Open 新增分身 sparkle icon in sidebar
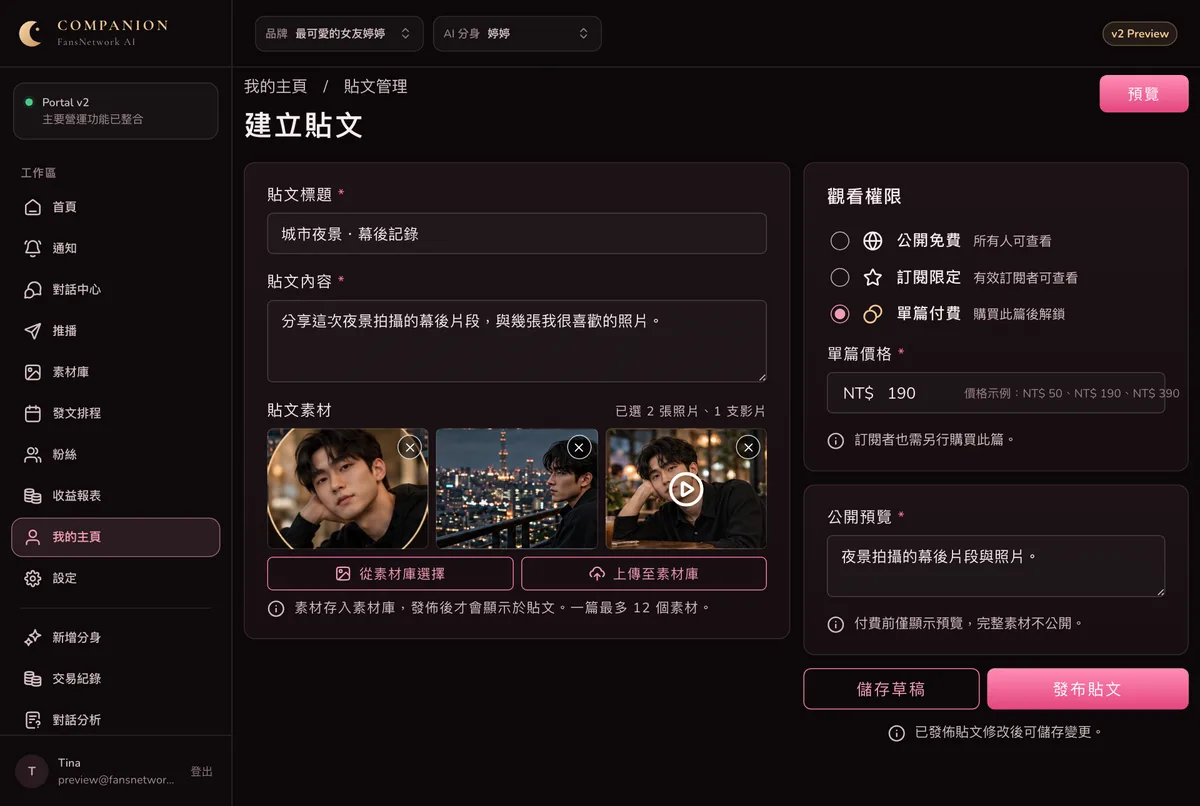The height and width of the screenshot is (806, 1200). [x=33, y=638]
